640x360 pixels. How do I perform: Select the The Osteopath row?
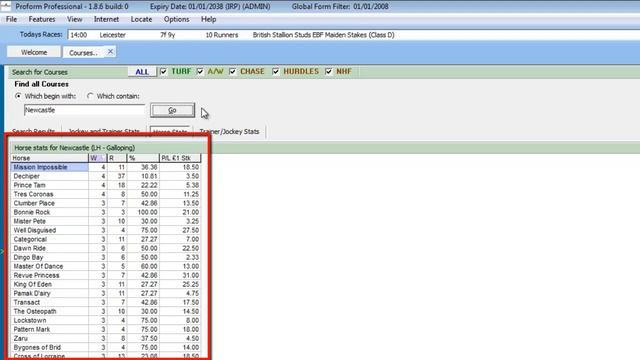click(106, 311)
